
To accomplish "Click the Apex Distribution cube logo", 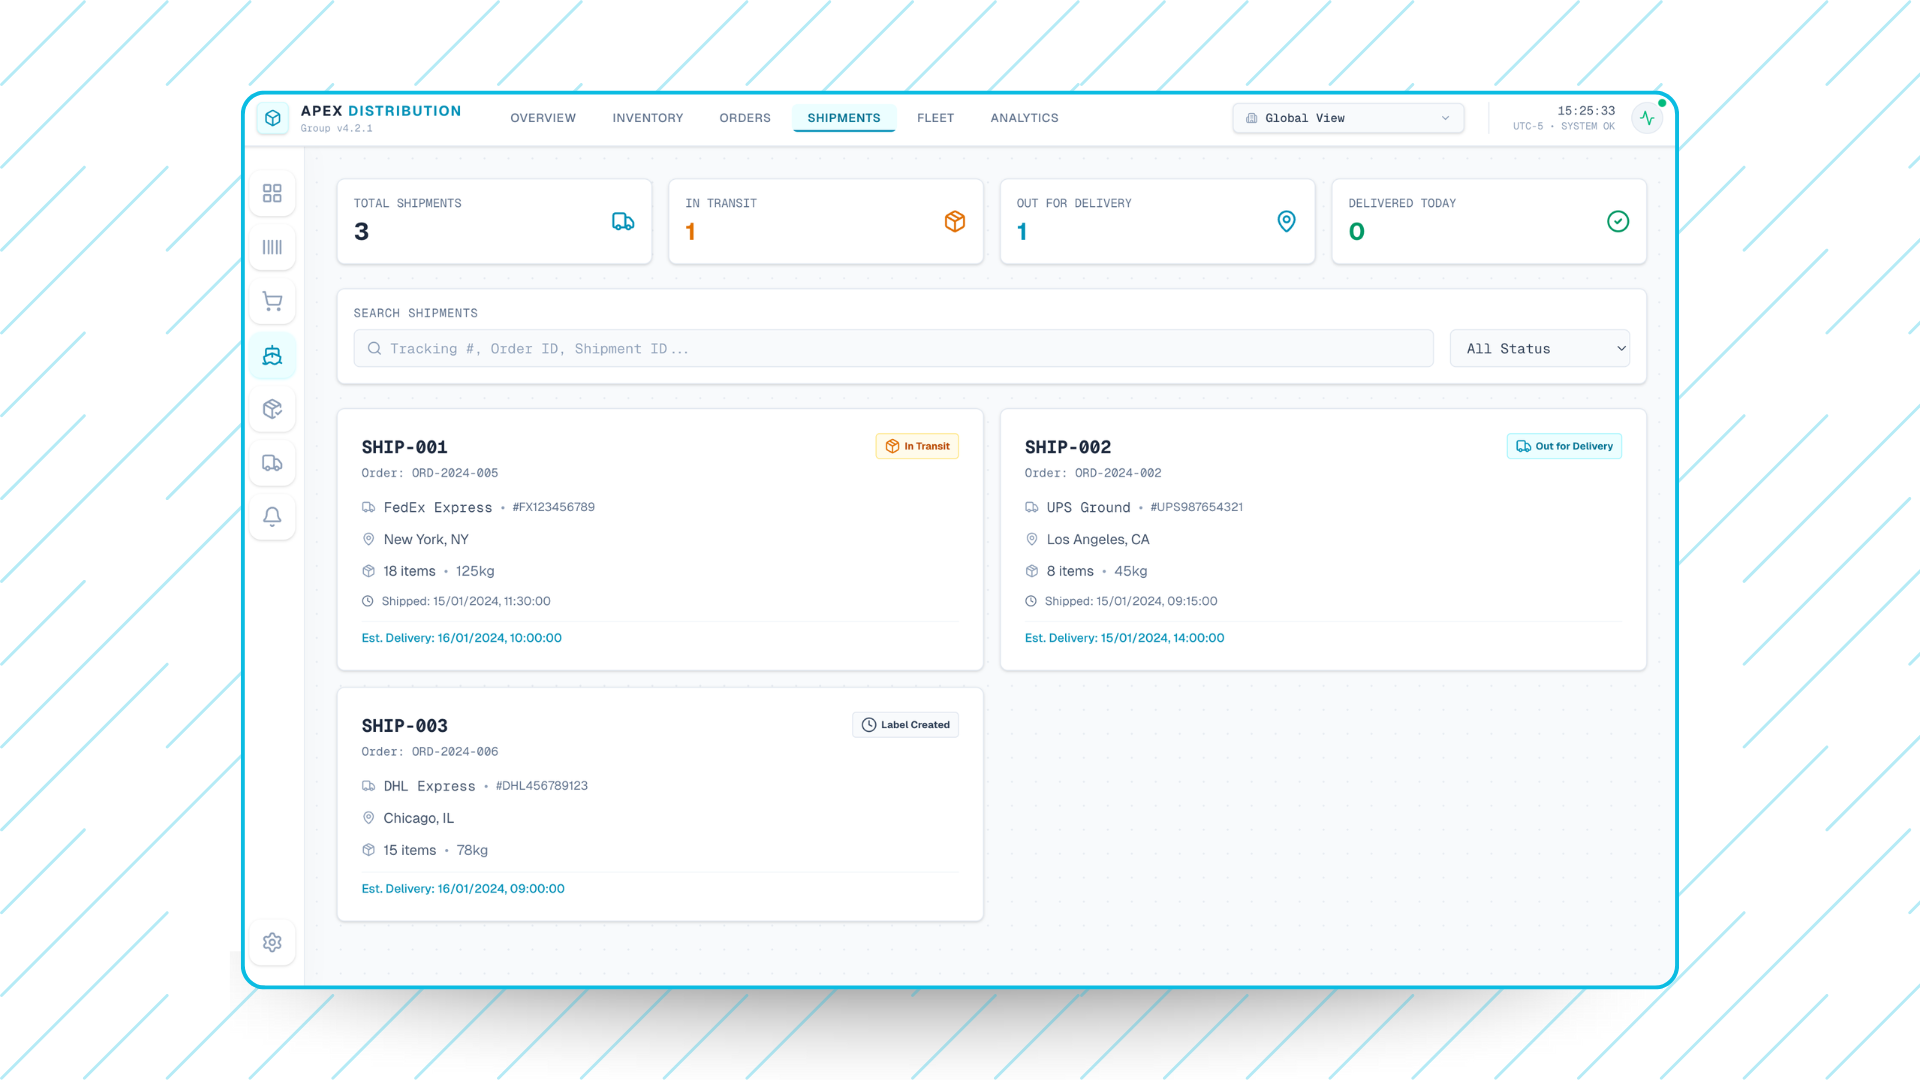I will pyautogui.click(x=273, y=118).
